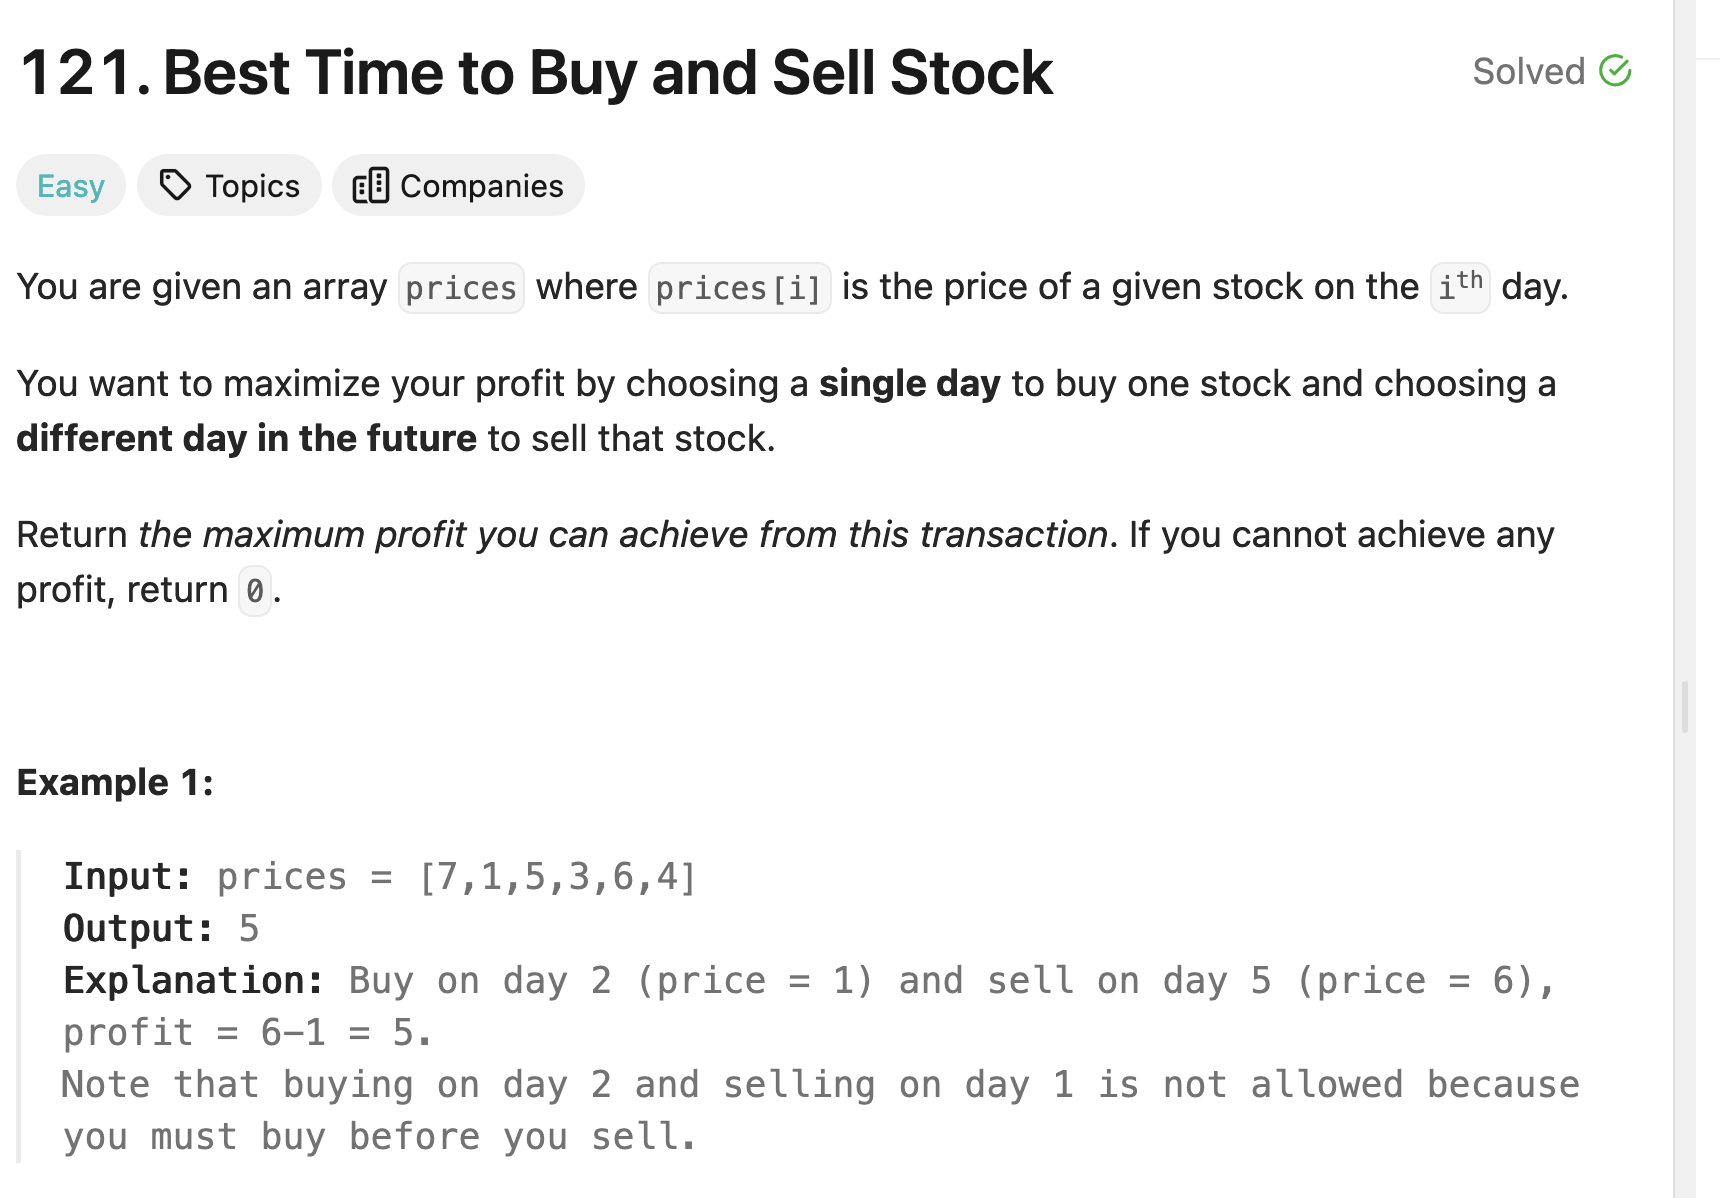1720x1198 pixels.
Task: Click the inline 'prices' code snippet
Action: (461, 288)
